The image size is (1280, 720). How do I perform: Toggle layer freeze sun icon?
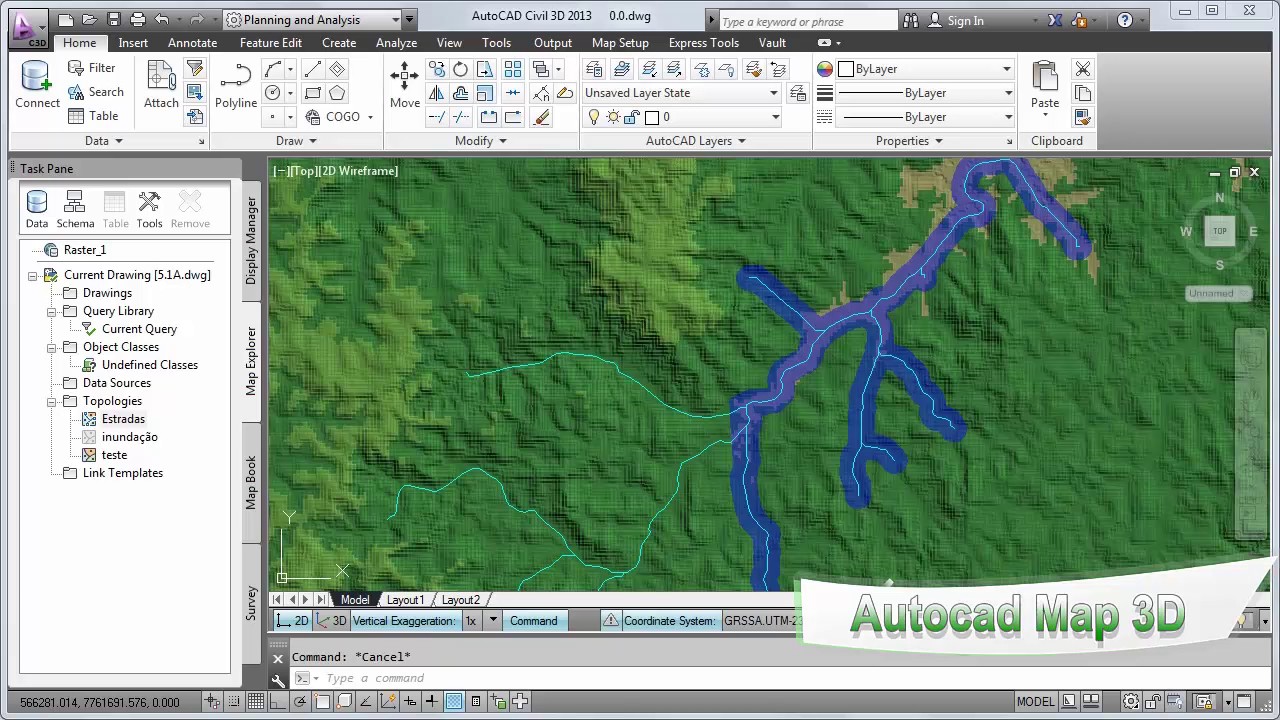point(613,117)
